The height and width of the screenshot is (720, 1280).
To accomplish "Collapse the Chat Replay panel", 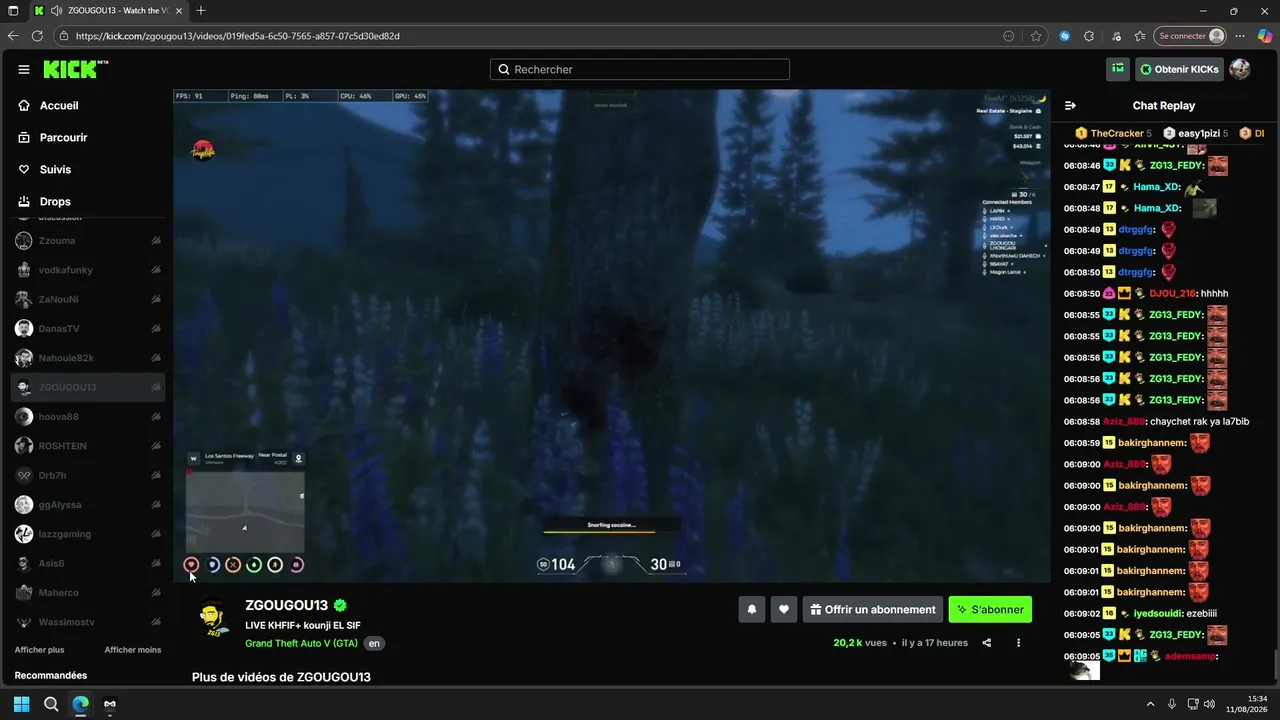I will [x=1070, y=106].
